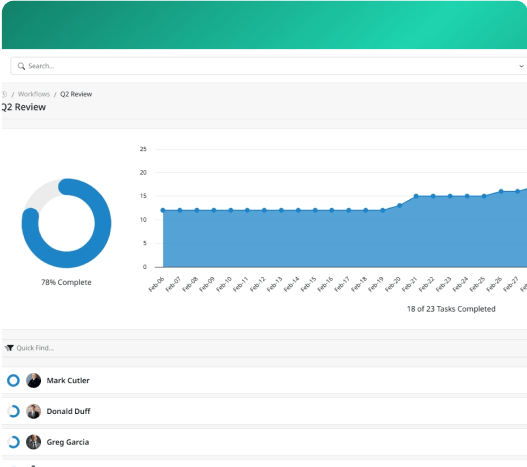527x467 pixels.
Task: Focus the Search input field
Action: pos(269,66)
